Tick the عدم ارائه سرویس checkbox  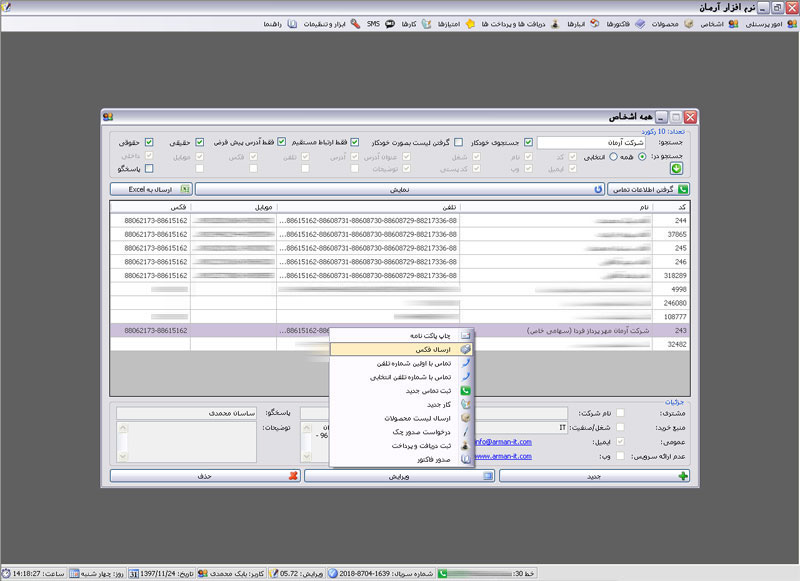click(x=620, y=456)
